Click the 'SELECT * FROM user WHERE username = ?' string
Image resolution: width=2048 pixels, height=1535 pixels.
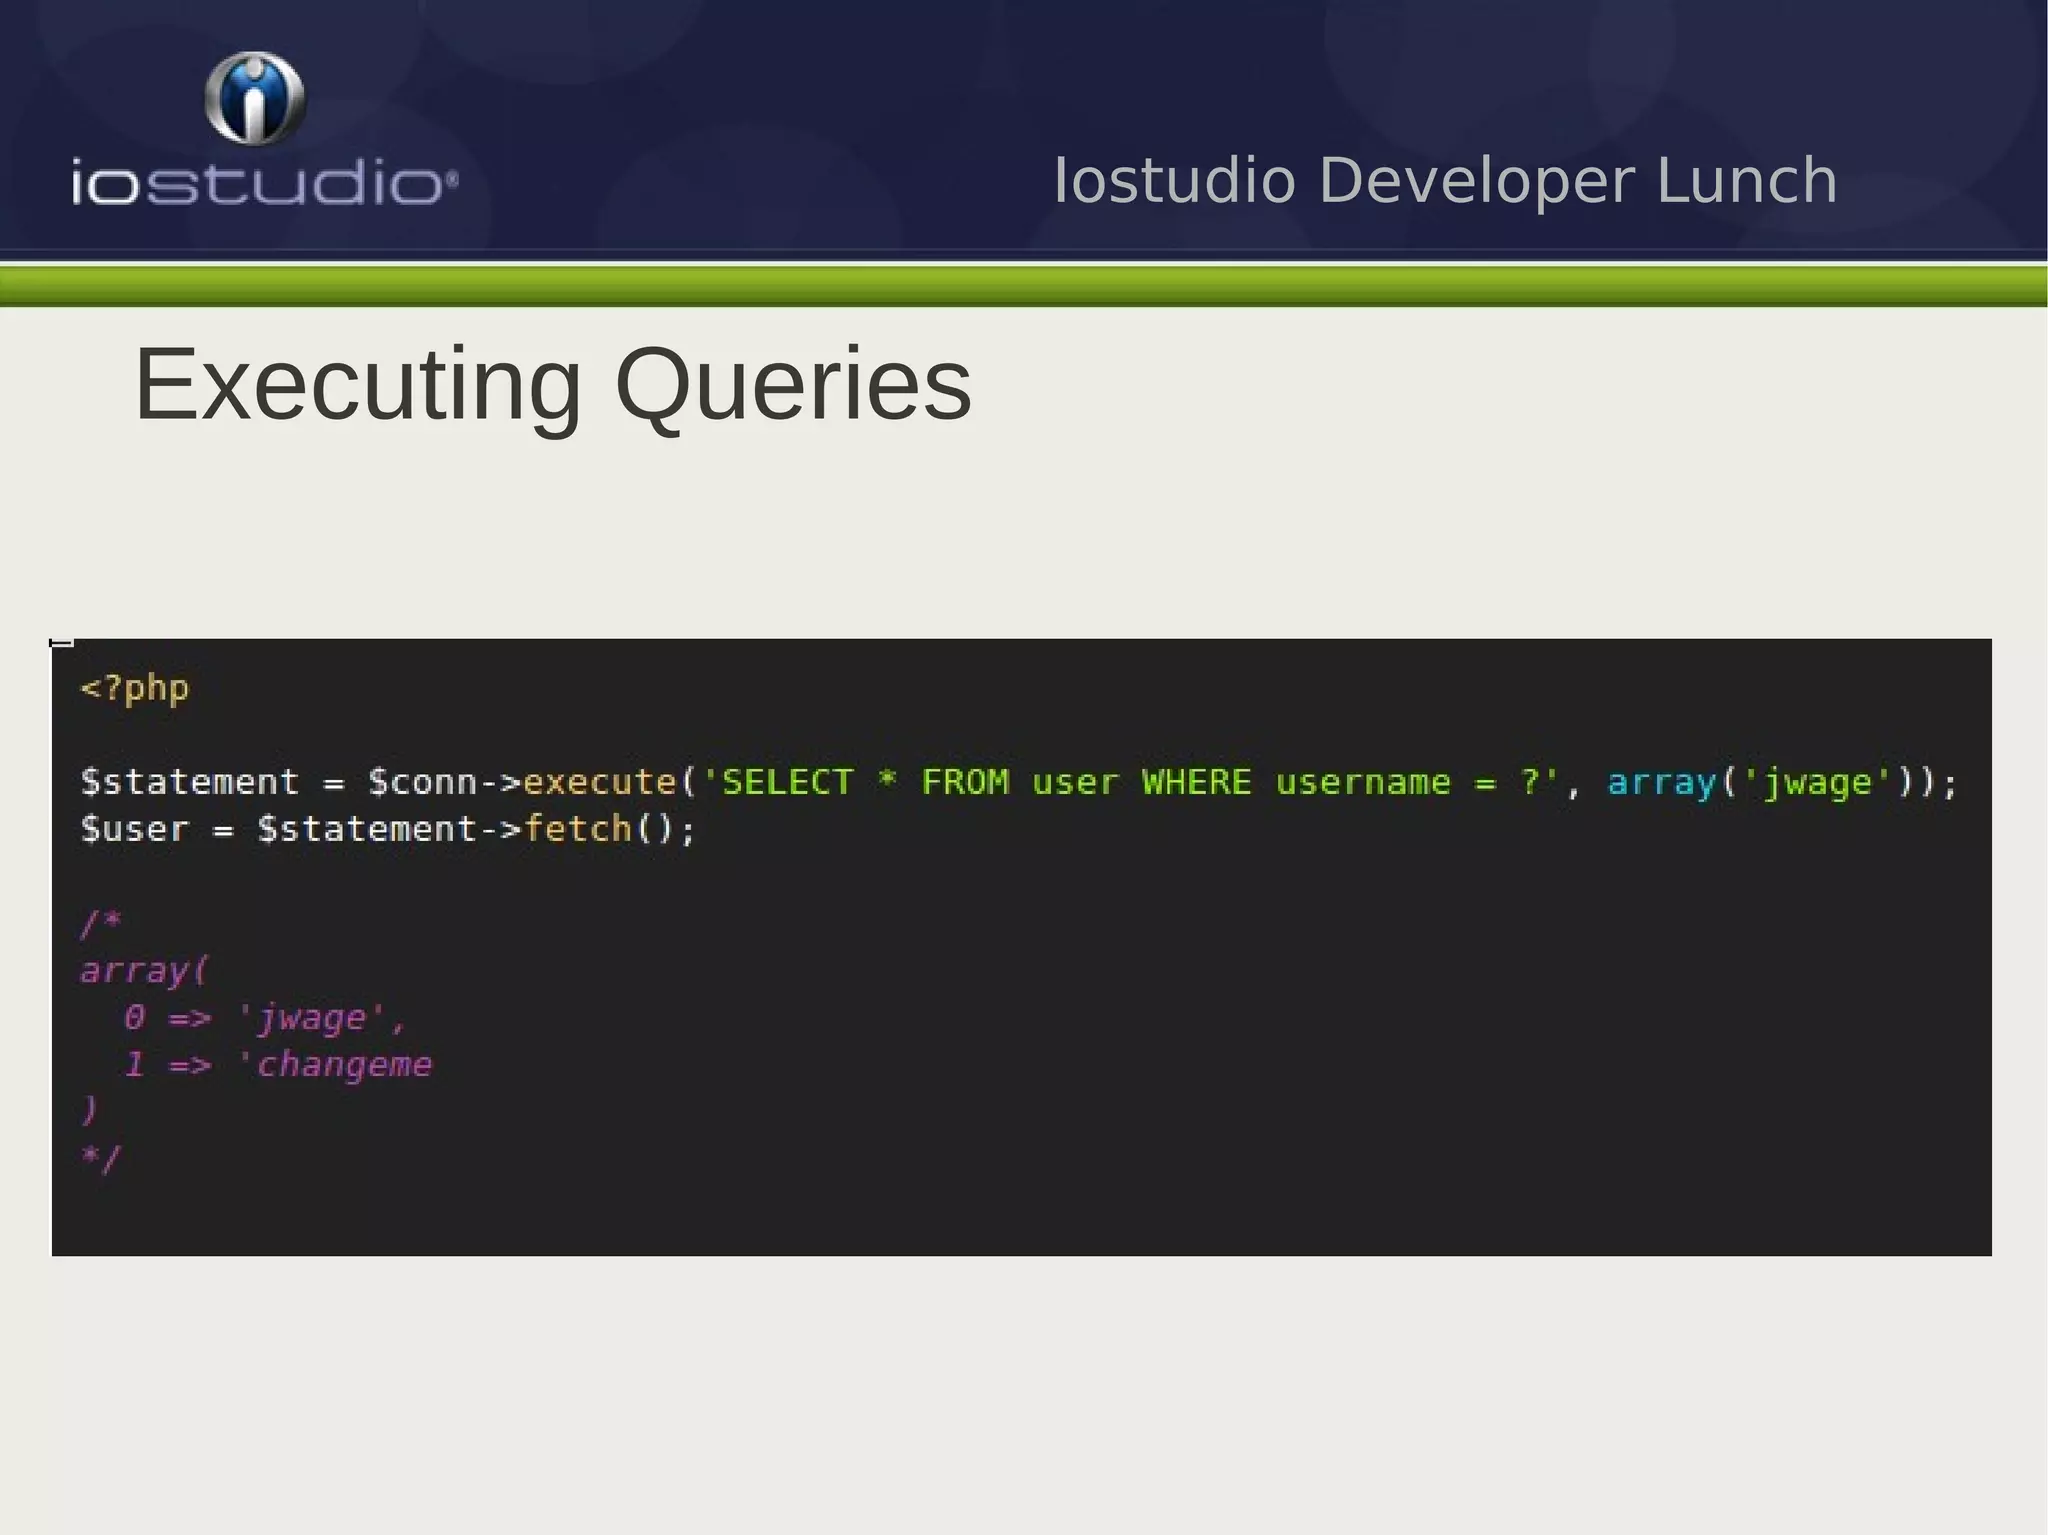(x=1130, y=782)
